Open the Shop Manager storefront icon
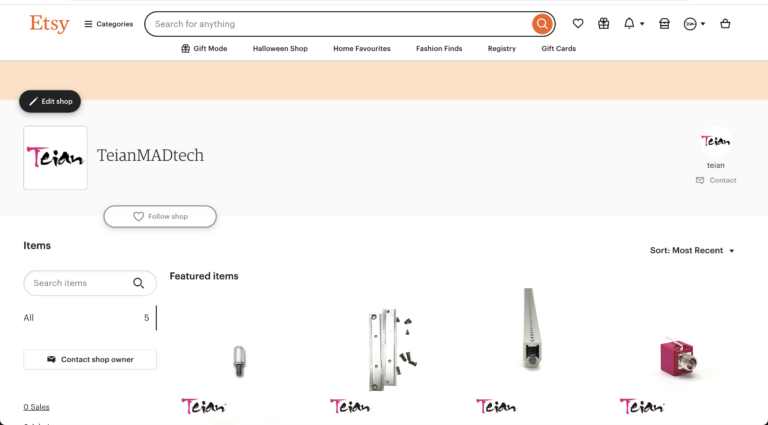The width and height of the screenshot is (768, 425). (664, 24)
